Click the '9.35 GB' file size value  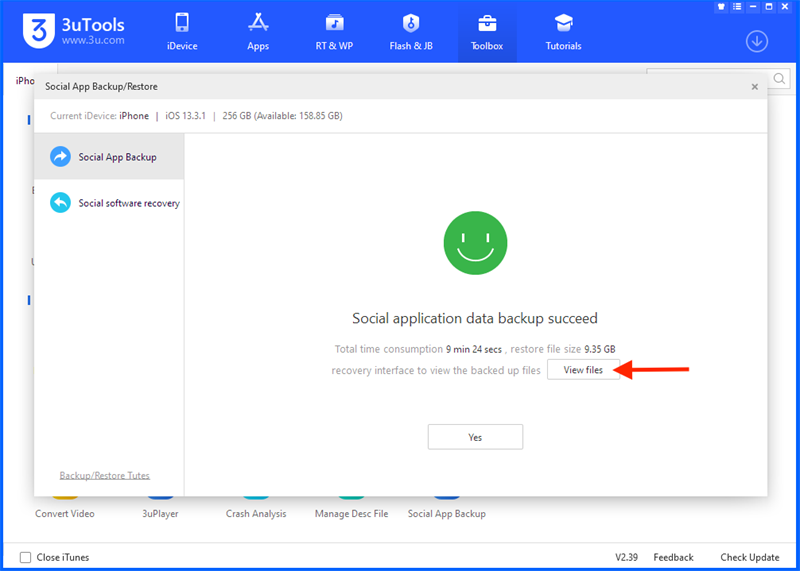coord(599,350)
